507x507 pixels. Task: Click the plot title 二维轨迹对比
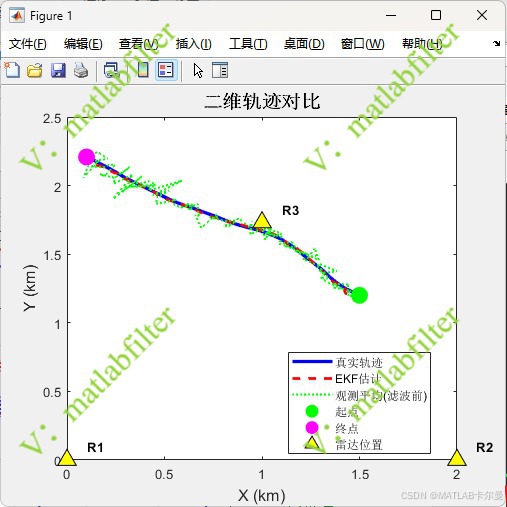pos(262,101)
